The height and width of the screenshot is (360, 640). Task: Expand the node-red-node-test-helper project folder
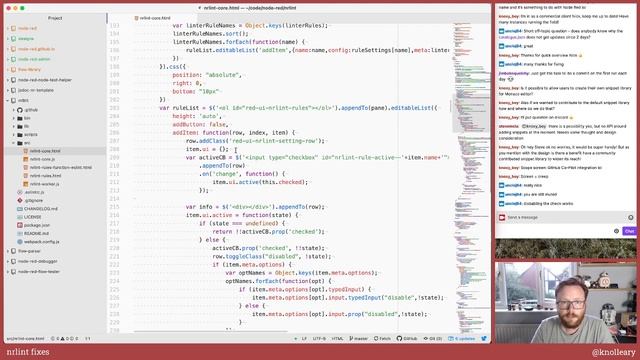pos(8,80)
